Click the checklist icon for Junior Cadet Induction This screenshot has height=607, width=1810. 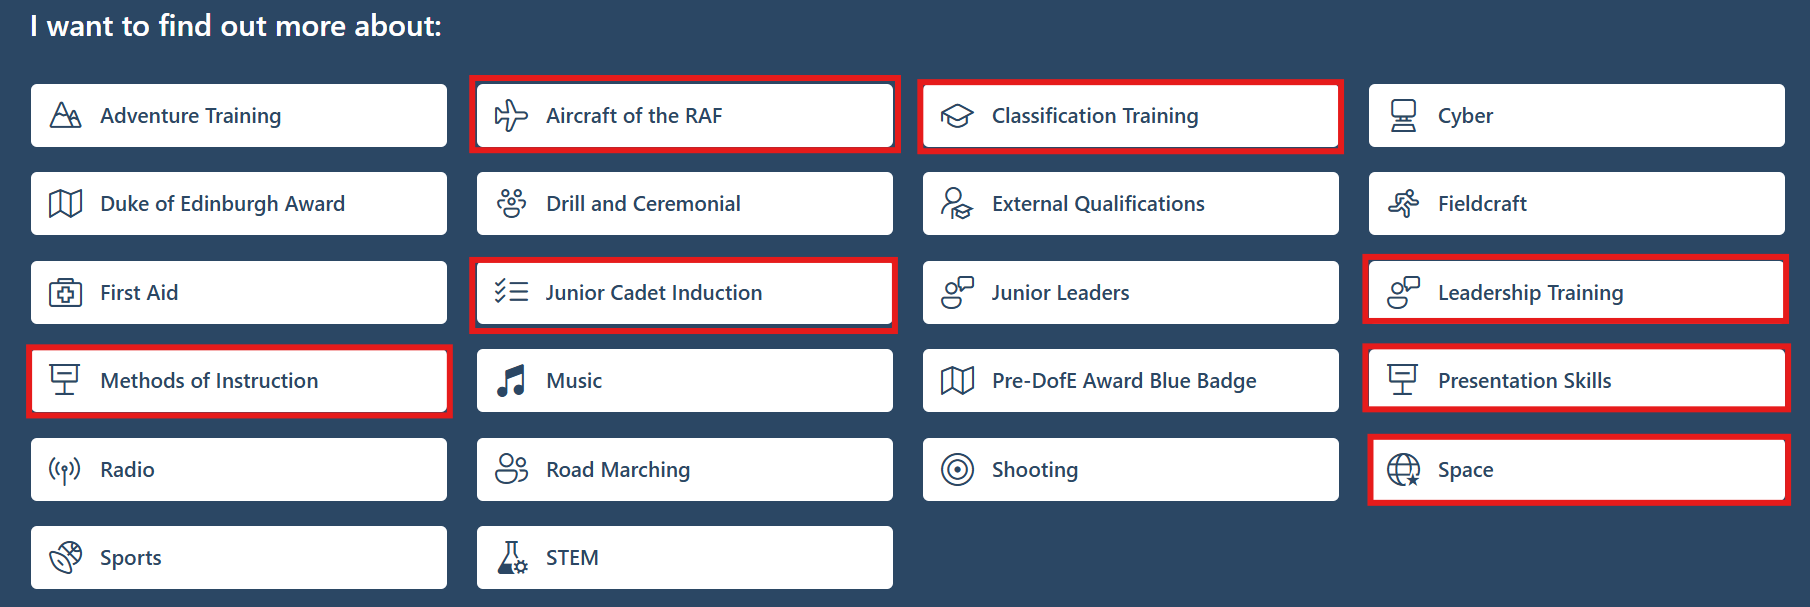(511, 292)
